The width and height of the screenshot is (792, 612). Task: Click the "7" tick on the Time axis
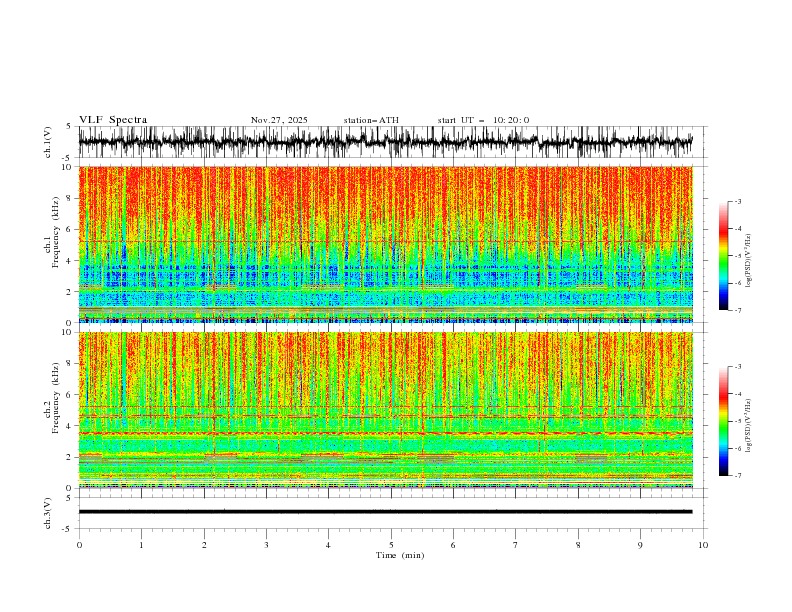[516, 545]
